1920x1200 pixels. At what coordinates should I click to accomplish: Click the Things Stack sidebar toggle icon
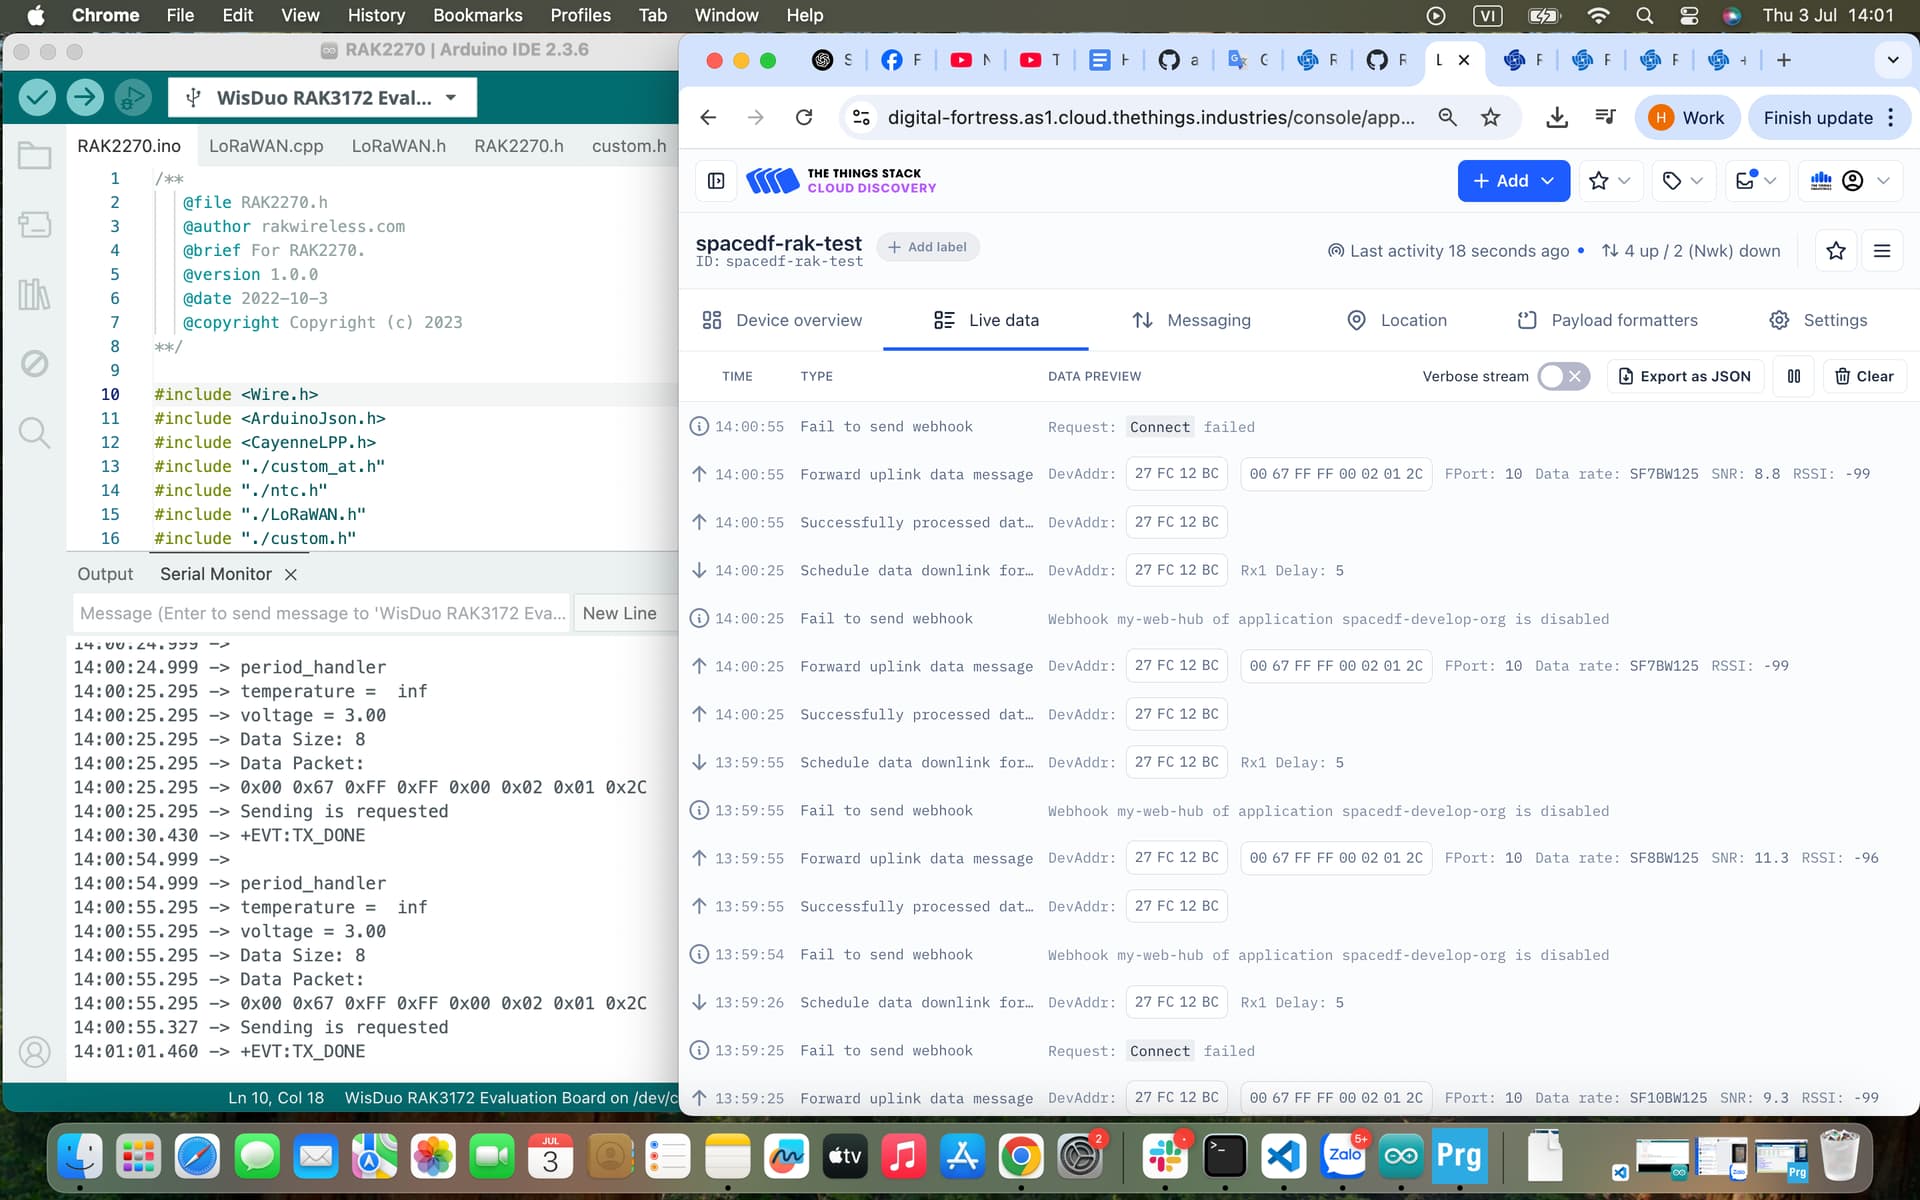(x=716, y=181)
